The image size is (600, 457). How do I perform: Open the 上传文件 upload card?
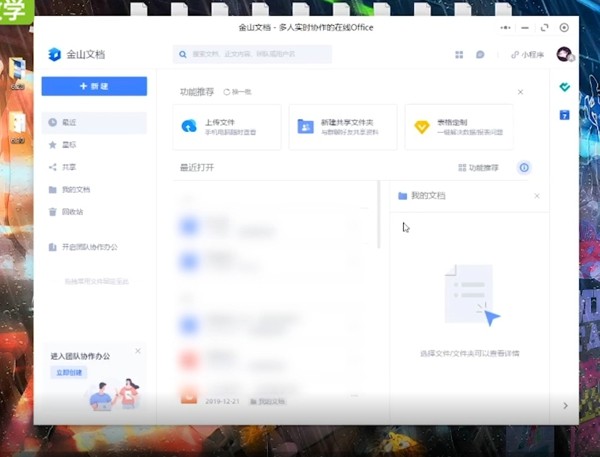(x=227, y=127)
